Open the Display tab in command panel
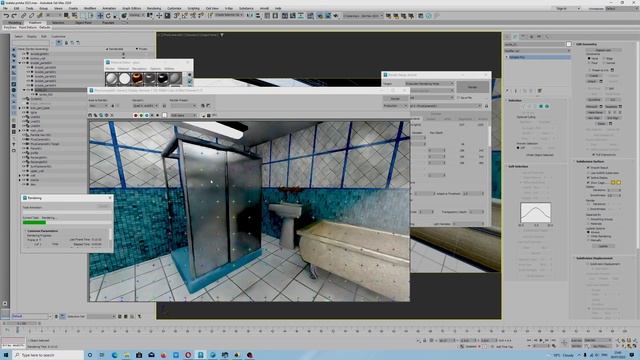 coord(539,36)
